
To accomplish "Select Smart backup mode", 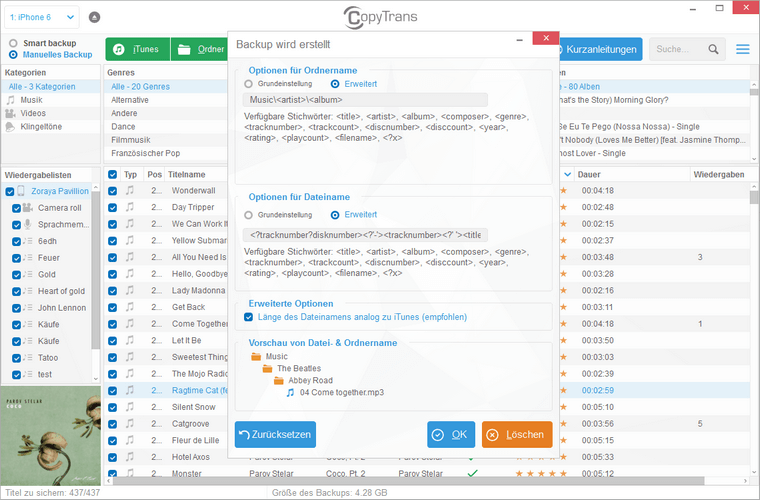I will point(13,43).
